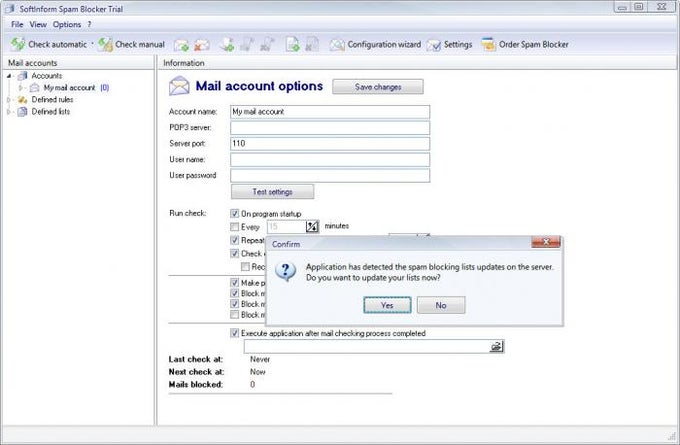Click the My mail account envelope icon
The width and height of the screenshot is (680, 445).
pyautogui.click(x=35, y=88)
